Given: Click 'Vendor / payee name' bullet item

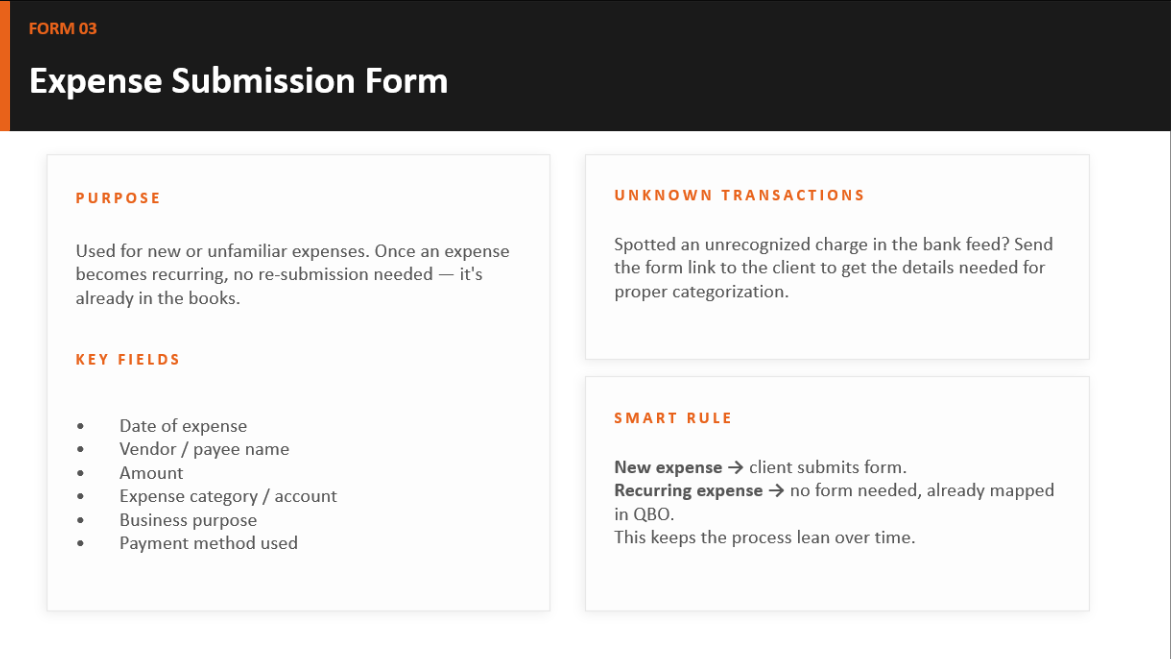Looking at the screenshot, I should point(204,449).
